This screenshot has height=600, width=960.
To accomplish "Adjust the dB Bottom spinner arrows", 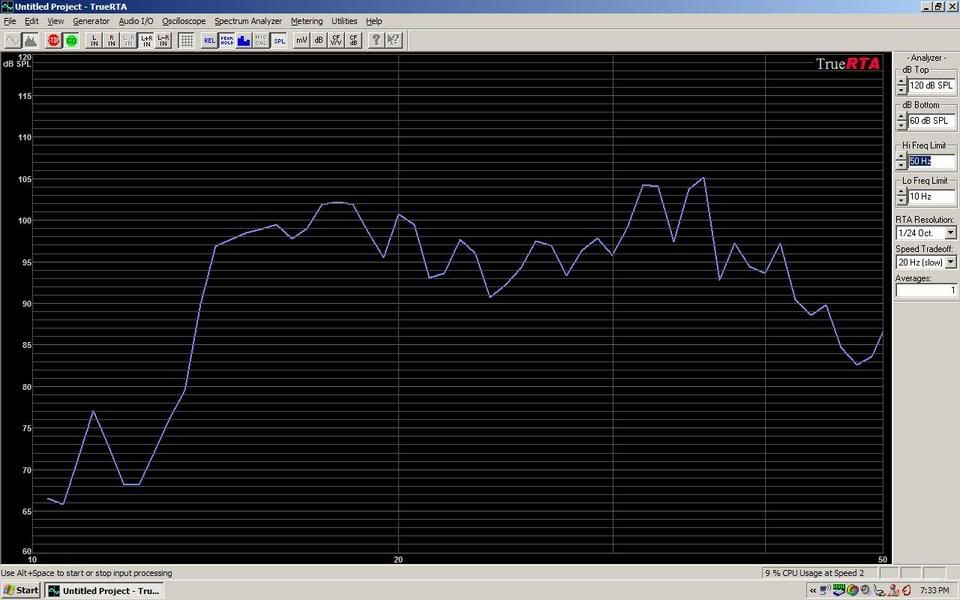I will (901, 121).
